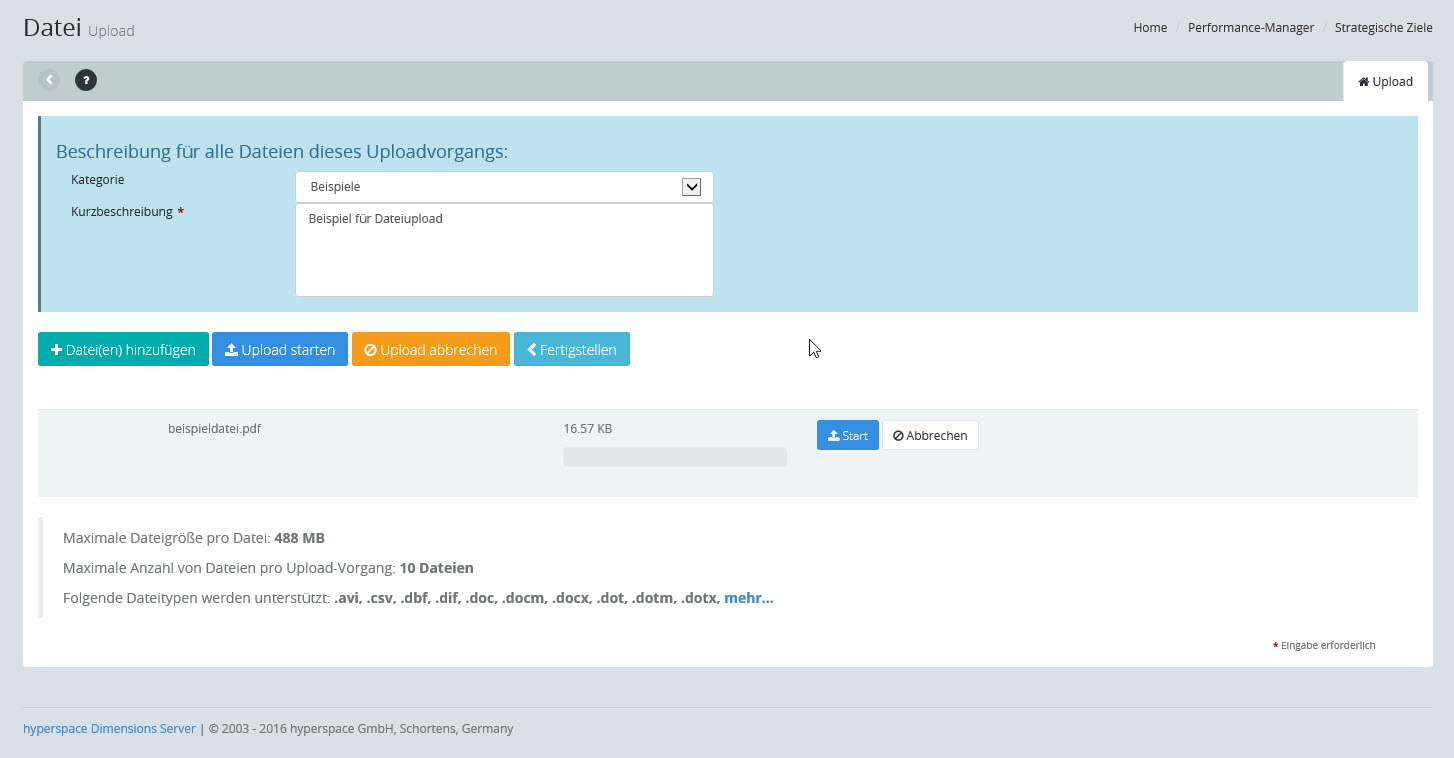This screenshot has width=1454, height=758.
Task: Navigate to Strategische Ziele breadcrumb
Action: [1383, 28]
